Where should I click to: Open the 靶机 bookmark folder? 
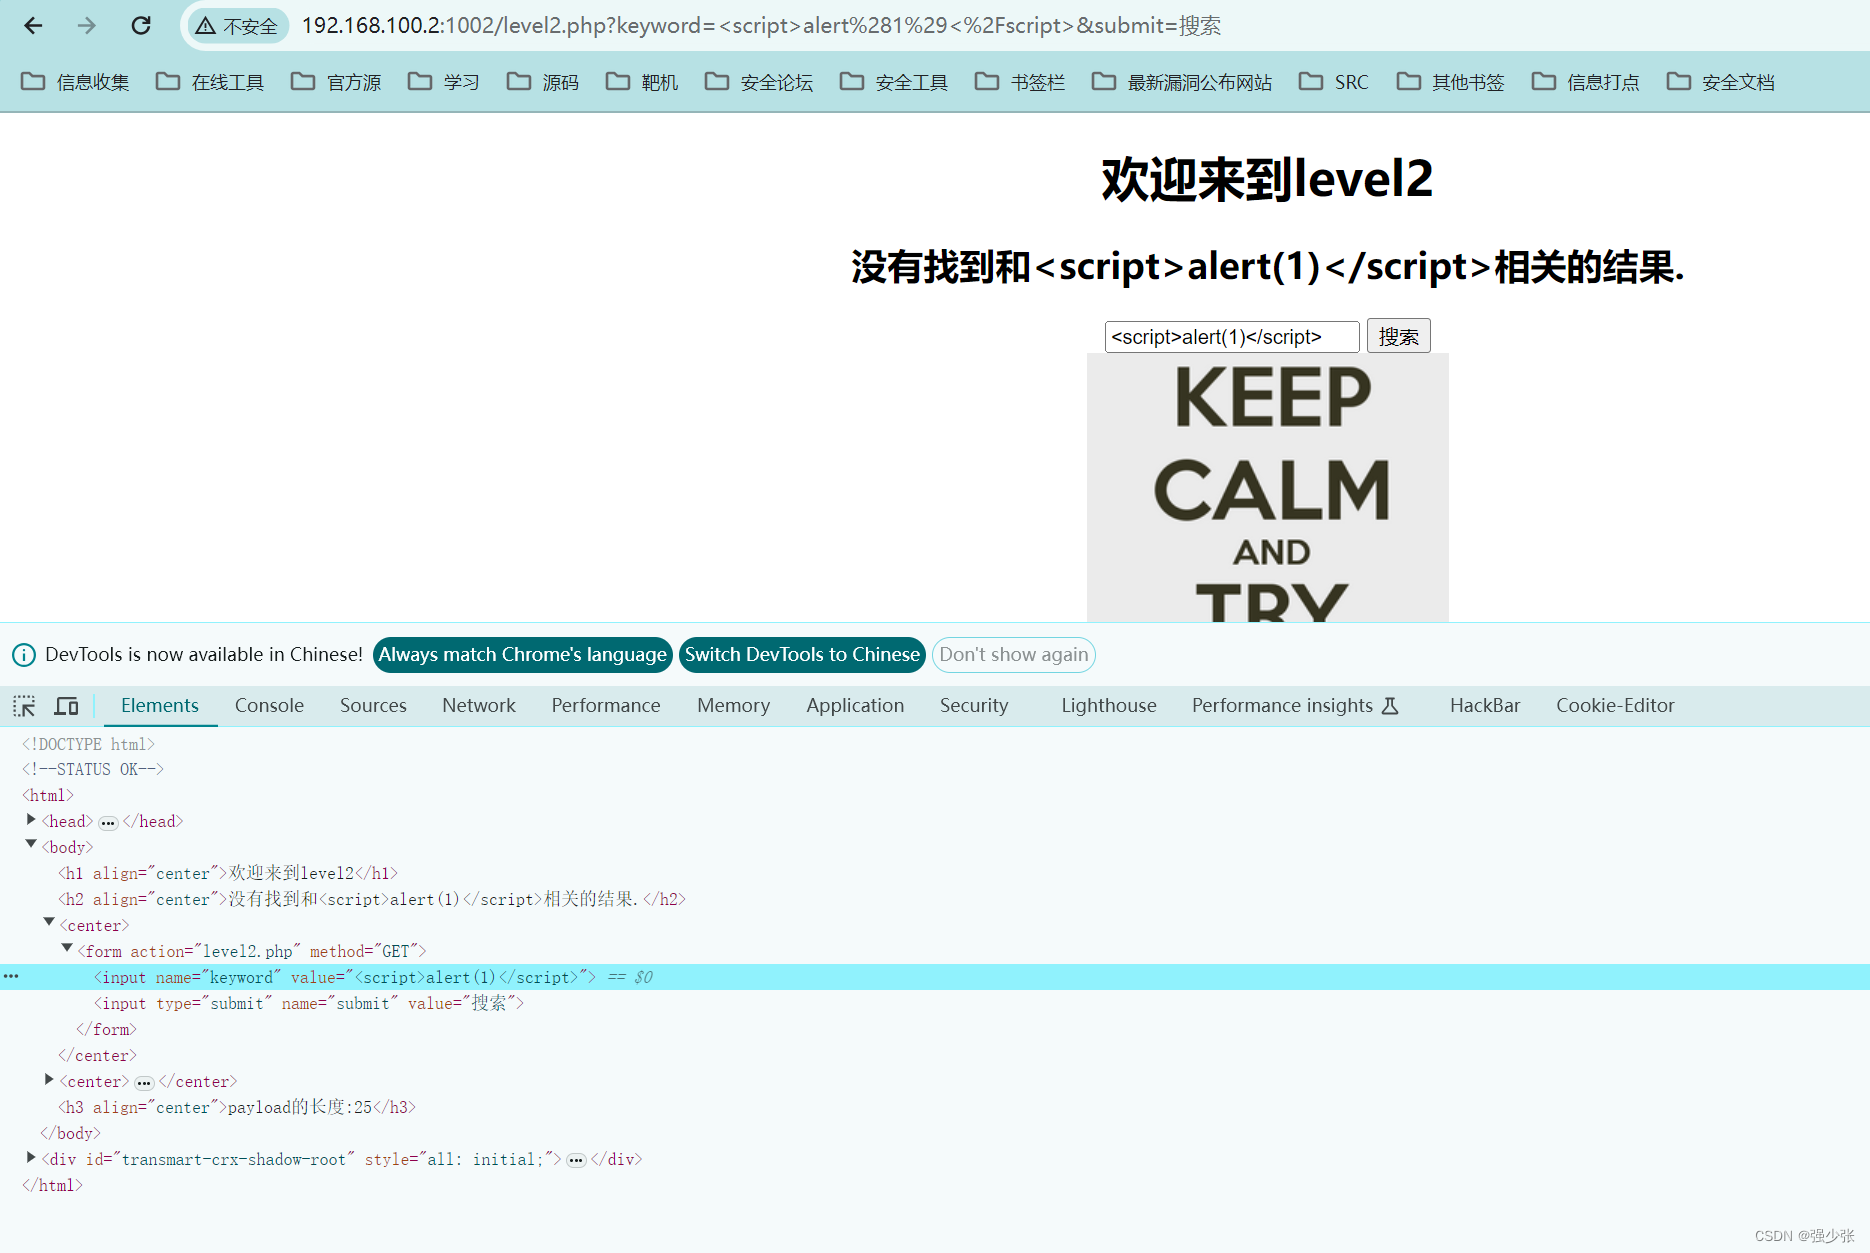641,82
